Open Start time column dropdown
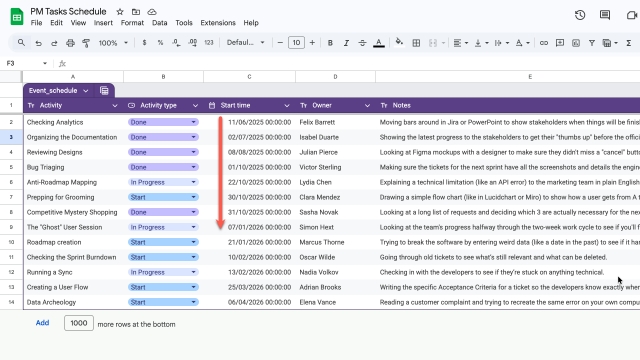Screen dimensions: 640x360 pos(287,106)
